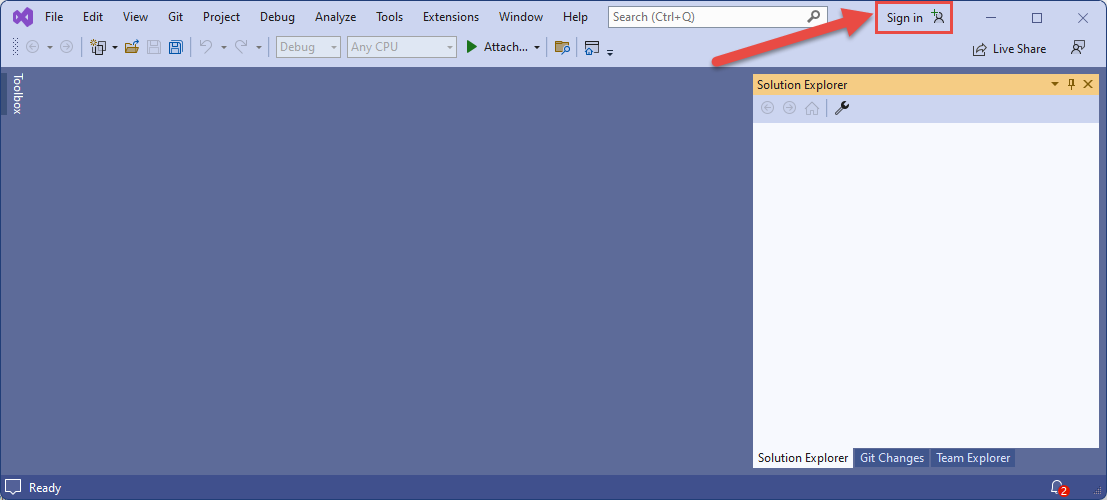The width and height of the screenshot is (1107, 500).
Task: Click the add account person icon
Action: click(937, 17)
